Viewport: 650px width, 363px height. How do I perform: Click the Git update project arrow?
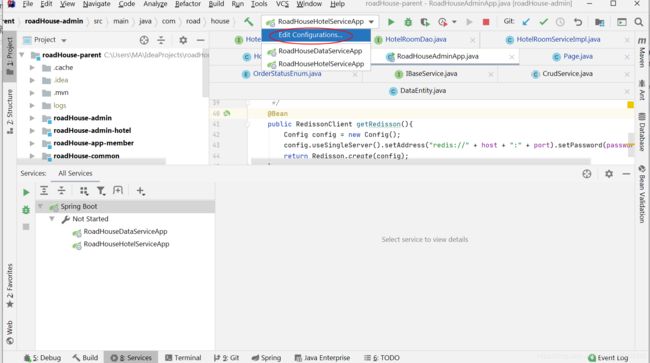526,22
